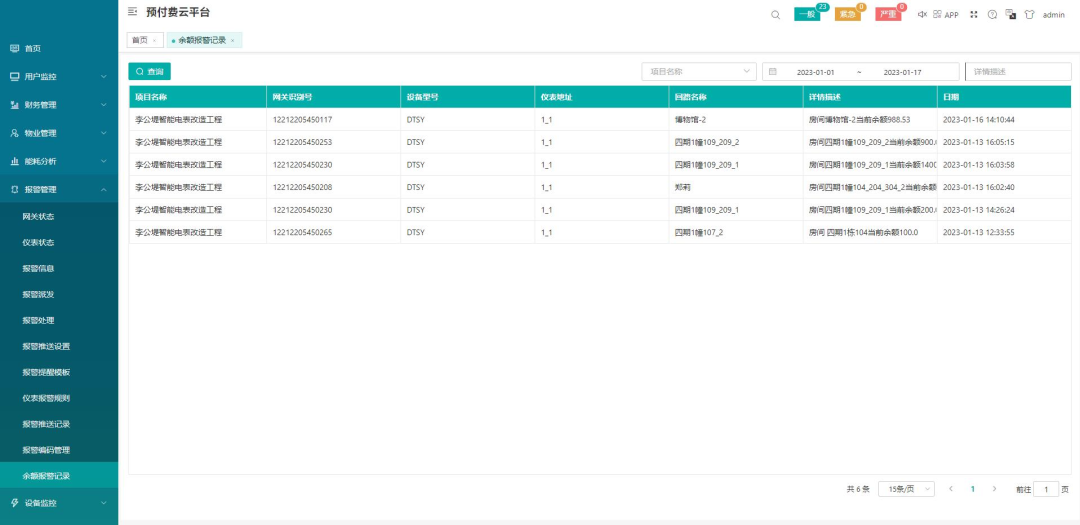Click the 2023-01-01 start date field

[816, 72]
